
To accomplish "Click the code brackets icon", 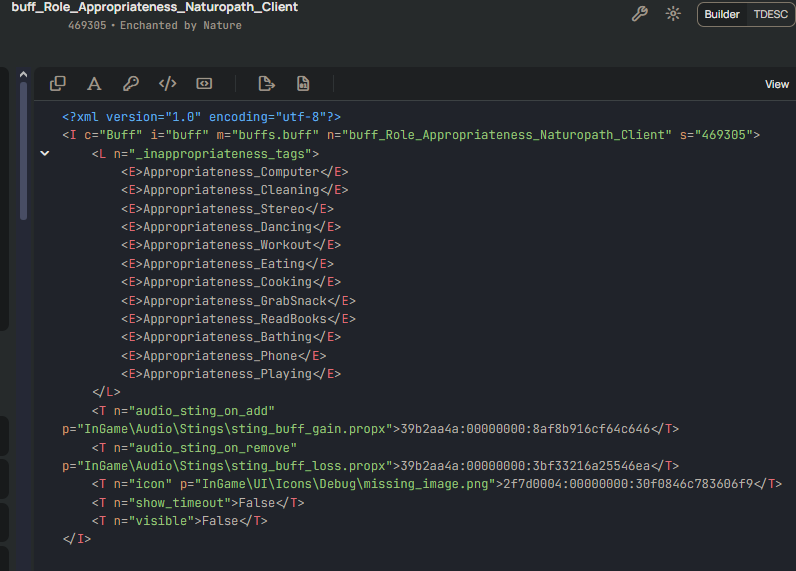I will tap(168, 84).
